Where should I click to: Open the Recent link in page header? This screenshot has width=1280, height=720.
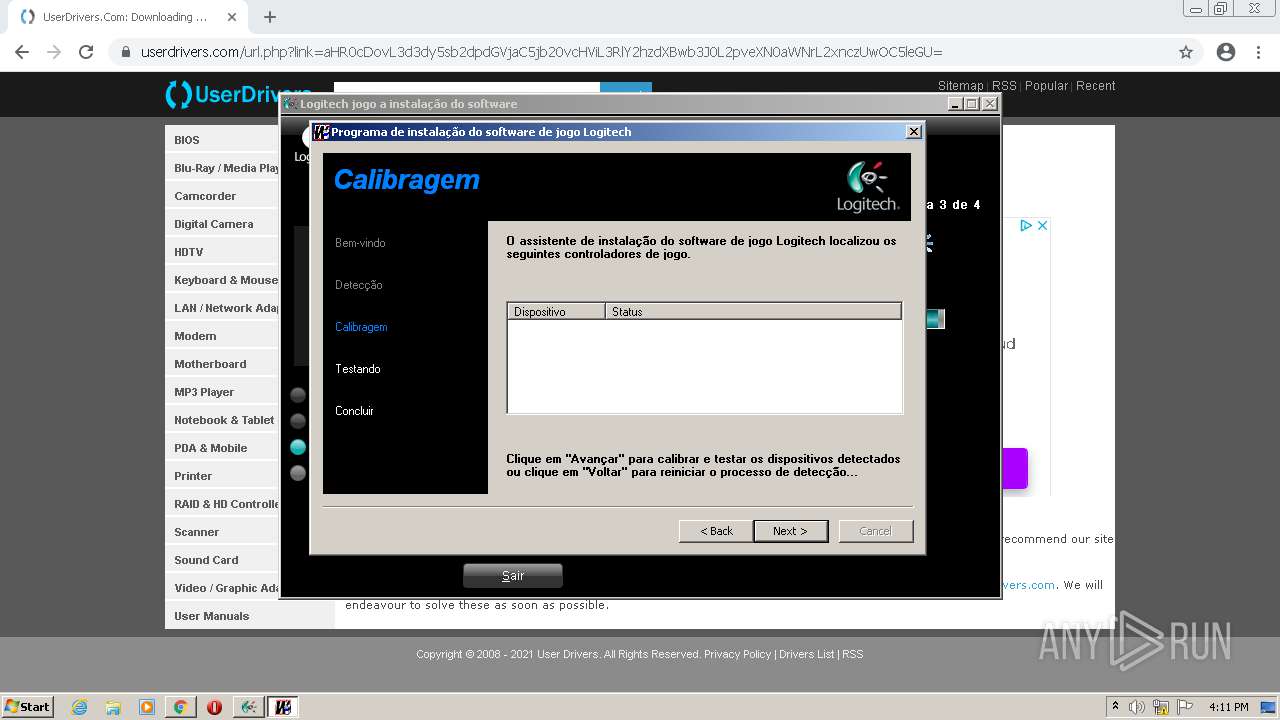click(1096, 86)
